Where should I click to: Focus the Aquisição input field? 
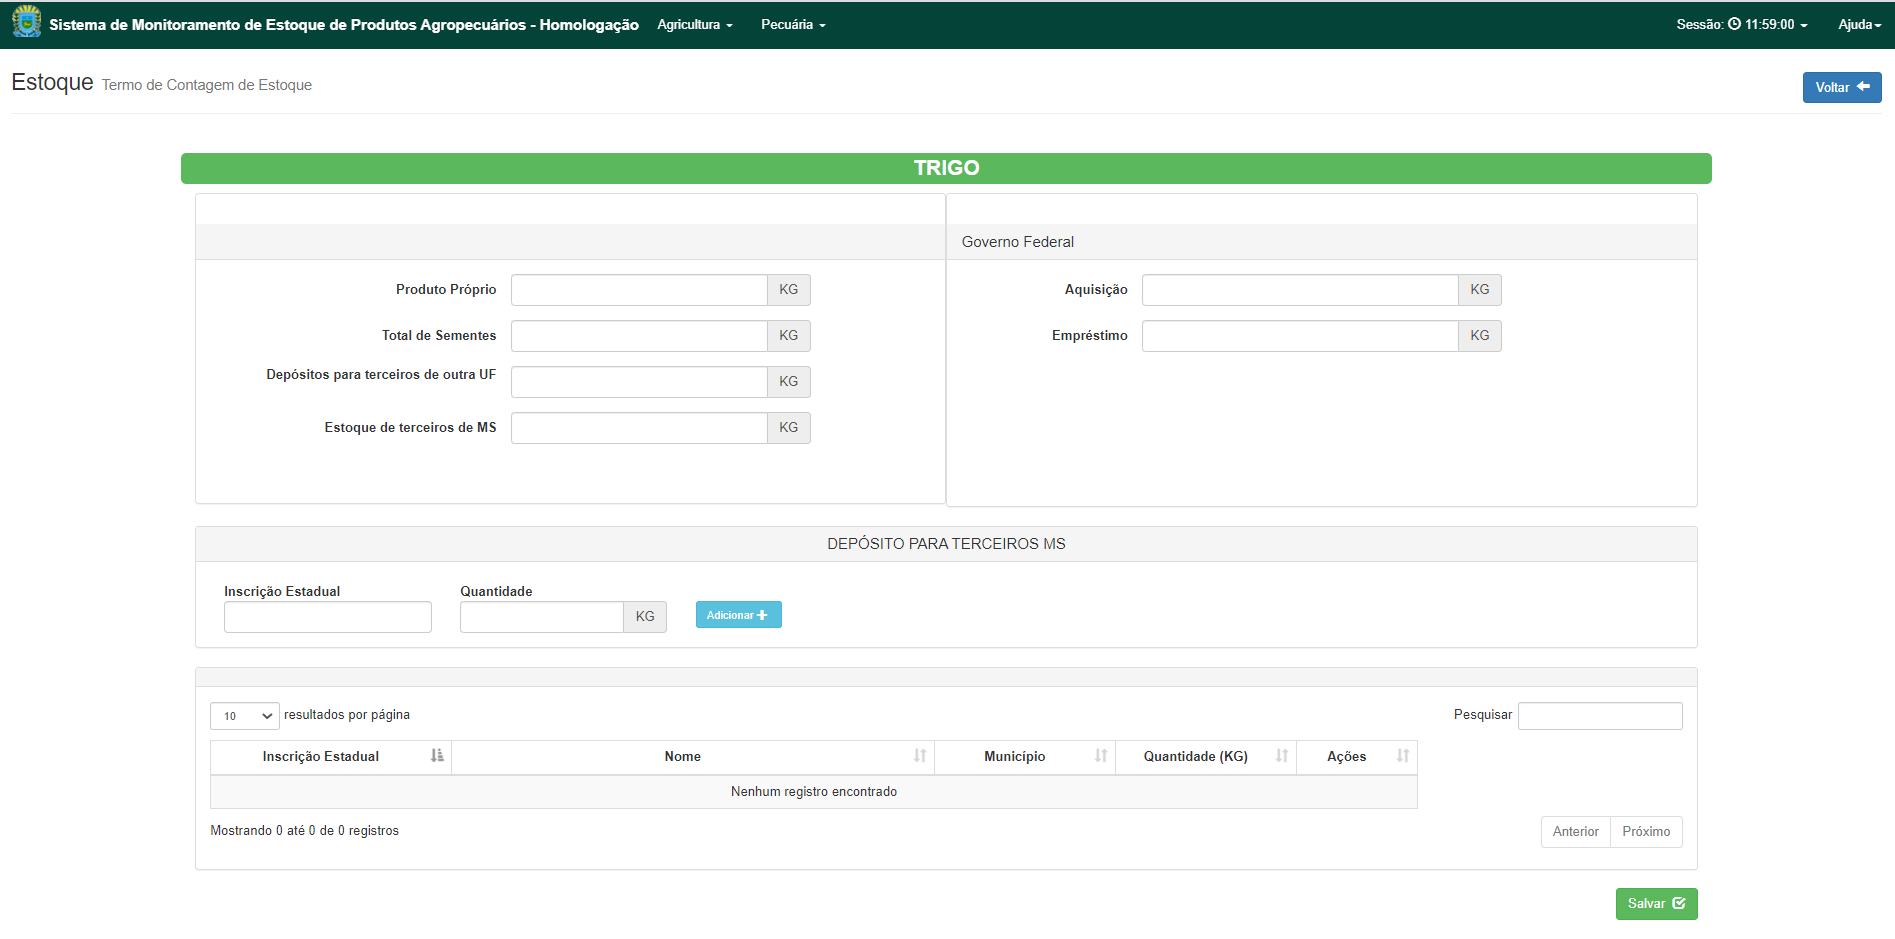(1300, 290)
